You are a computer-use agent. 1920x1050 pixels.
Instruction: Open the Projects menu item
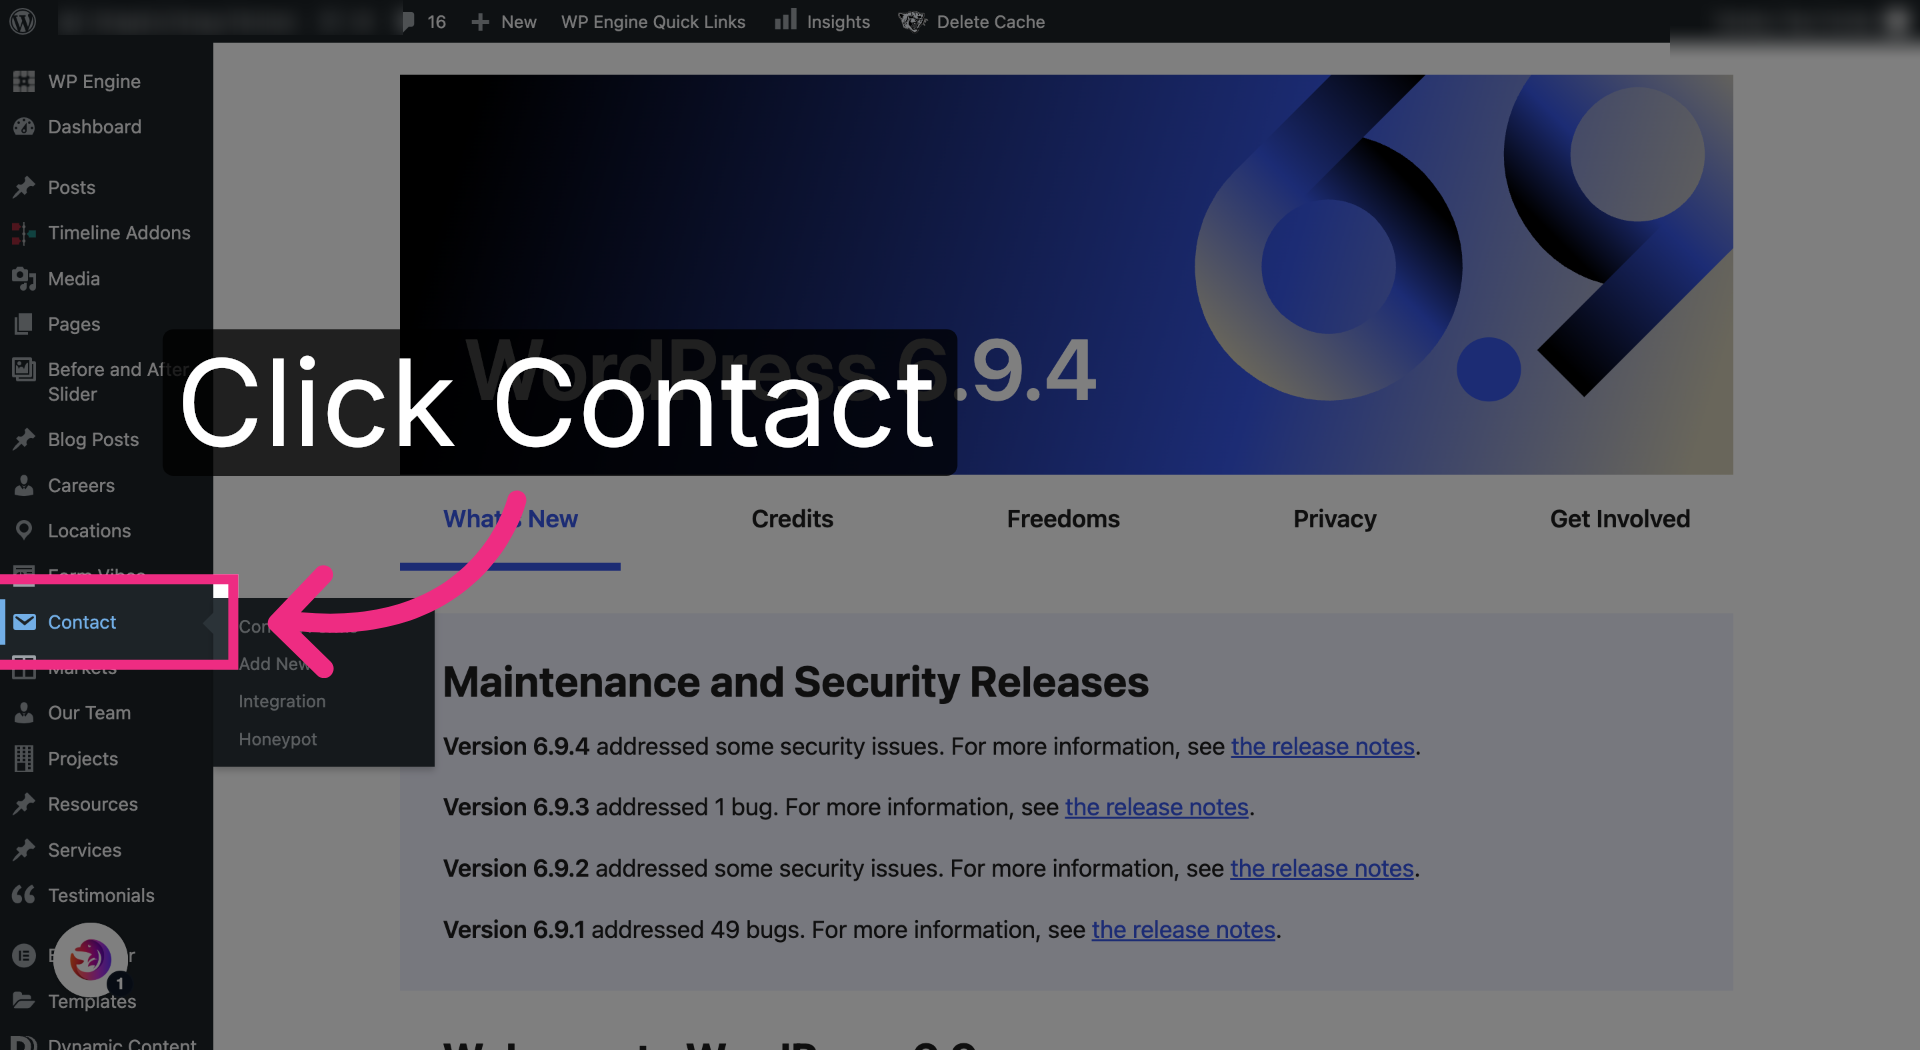tap(83, 759)
